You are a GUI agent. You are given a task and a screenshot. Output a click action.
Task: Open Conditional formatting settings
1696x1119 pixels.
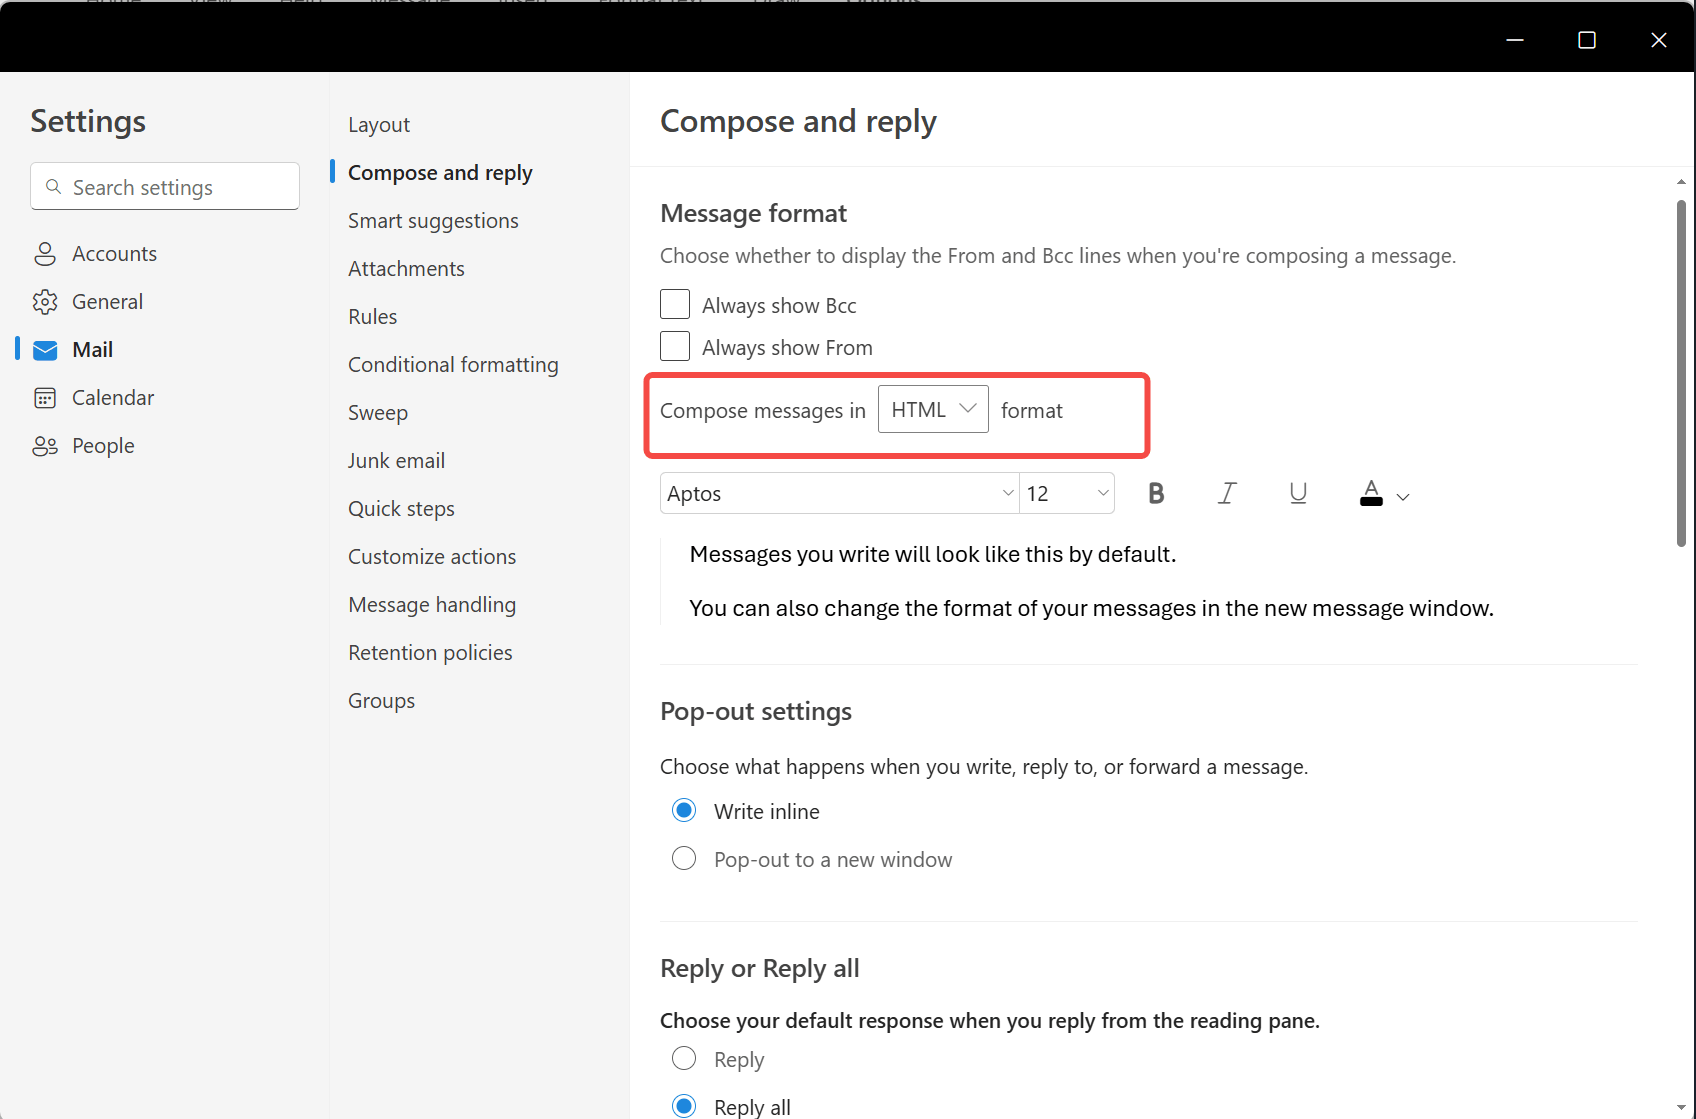pyautogui.click(x=453, y=365)
